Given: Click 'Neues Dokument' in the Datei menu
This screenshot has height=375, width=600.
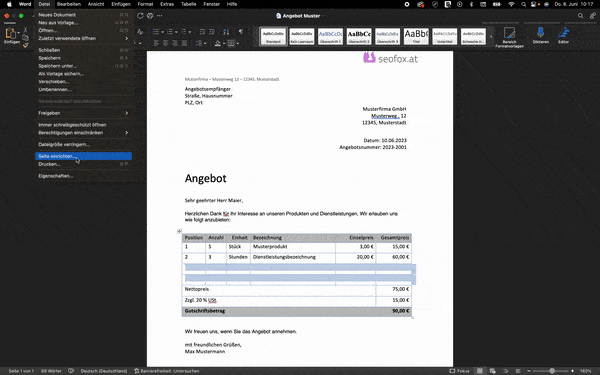Looking at the screenshot, I should tap(83, 15).
